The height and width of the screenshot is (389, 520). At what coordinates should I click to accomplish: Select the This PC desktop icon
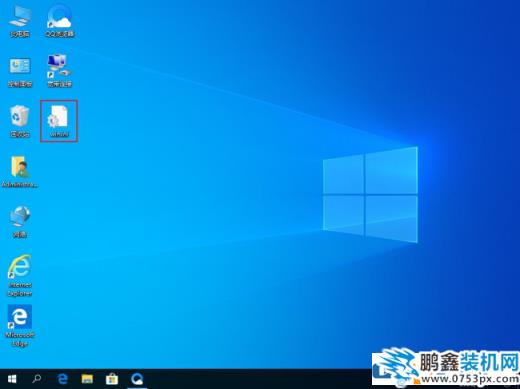click(20, 21)
